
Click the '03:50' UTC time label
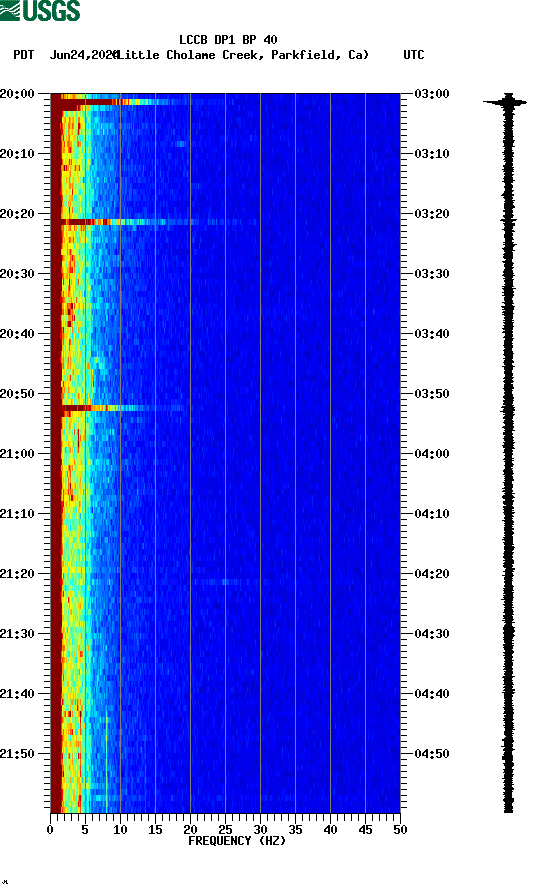(432, 394)
